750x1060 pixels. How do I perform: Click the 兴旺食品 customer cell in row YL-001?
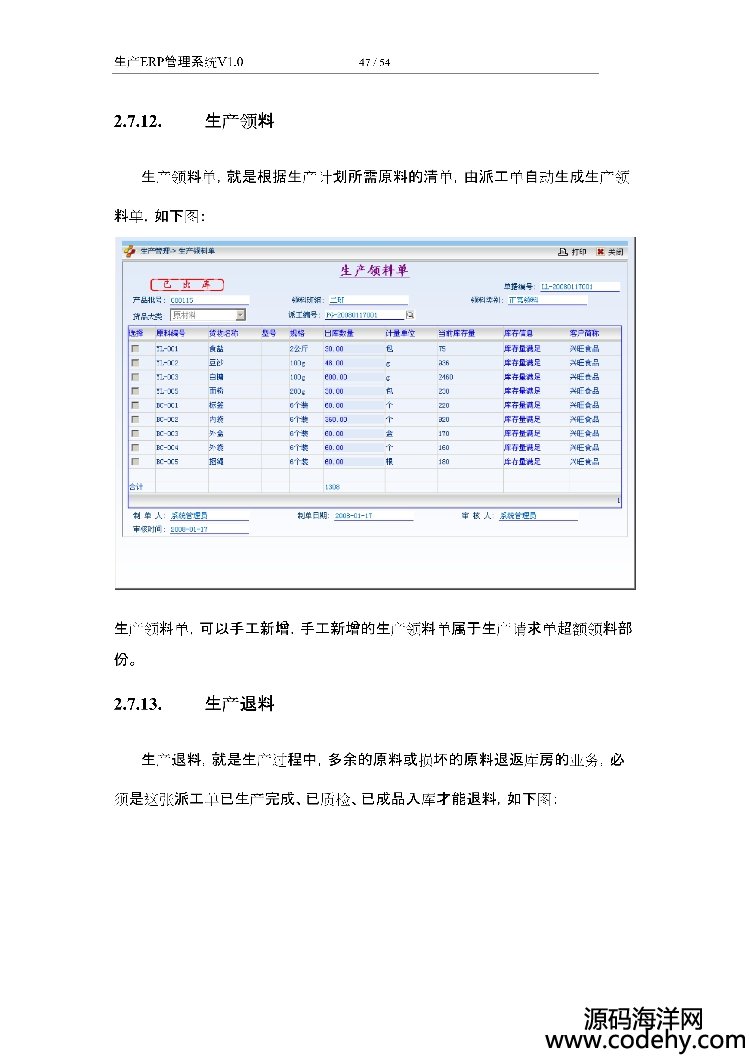click(x=584, y=349)
